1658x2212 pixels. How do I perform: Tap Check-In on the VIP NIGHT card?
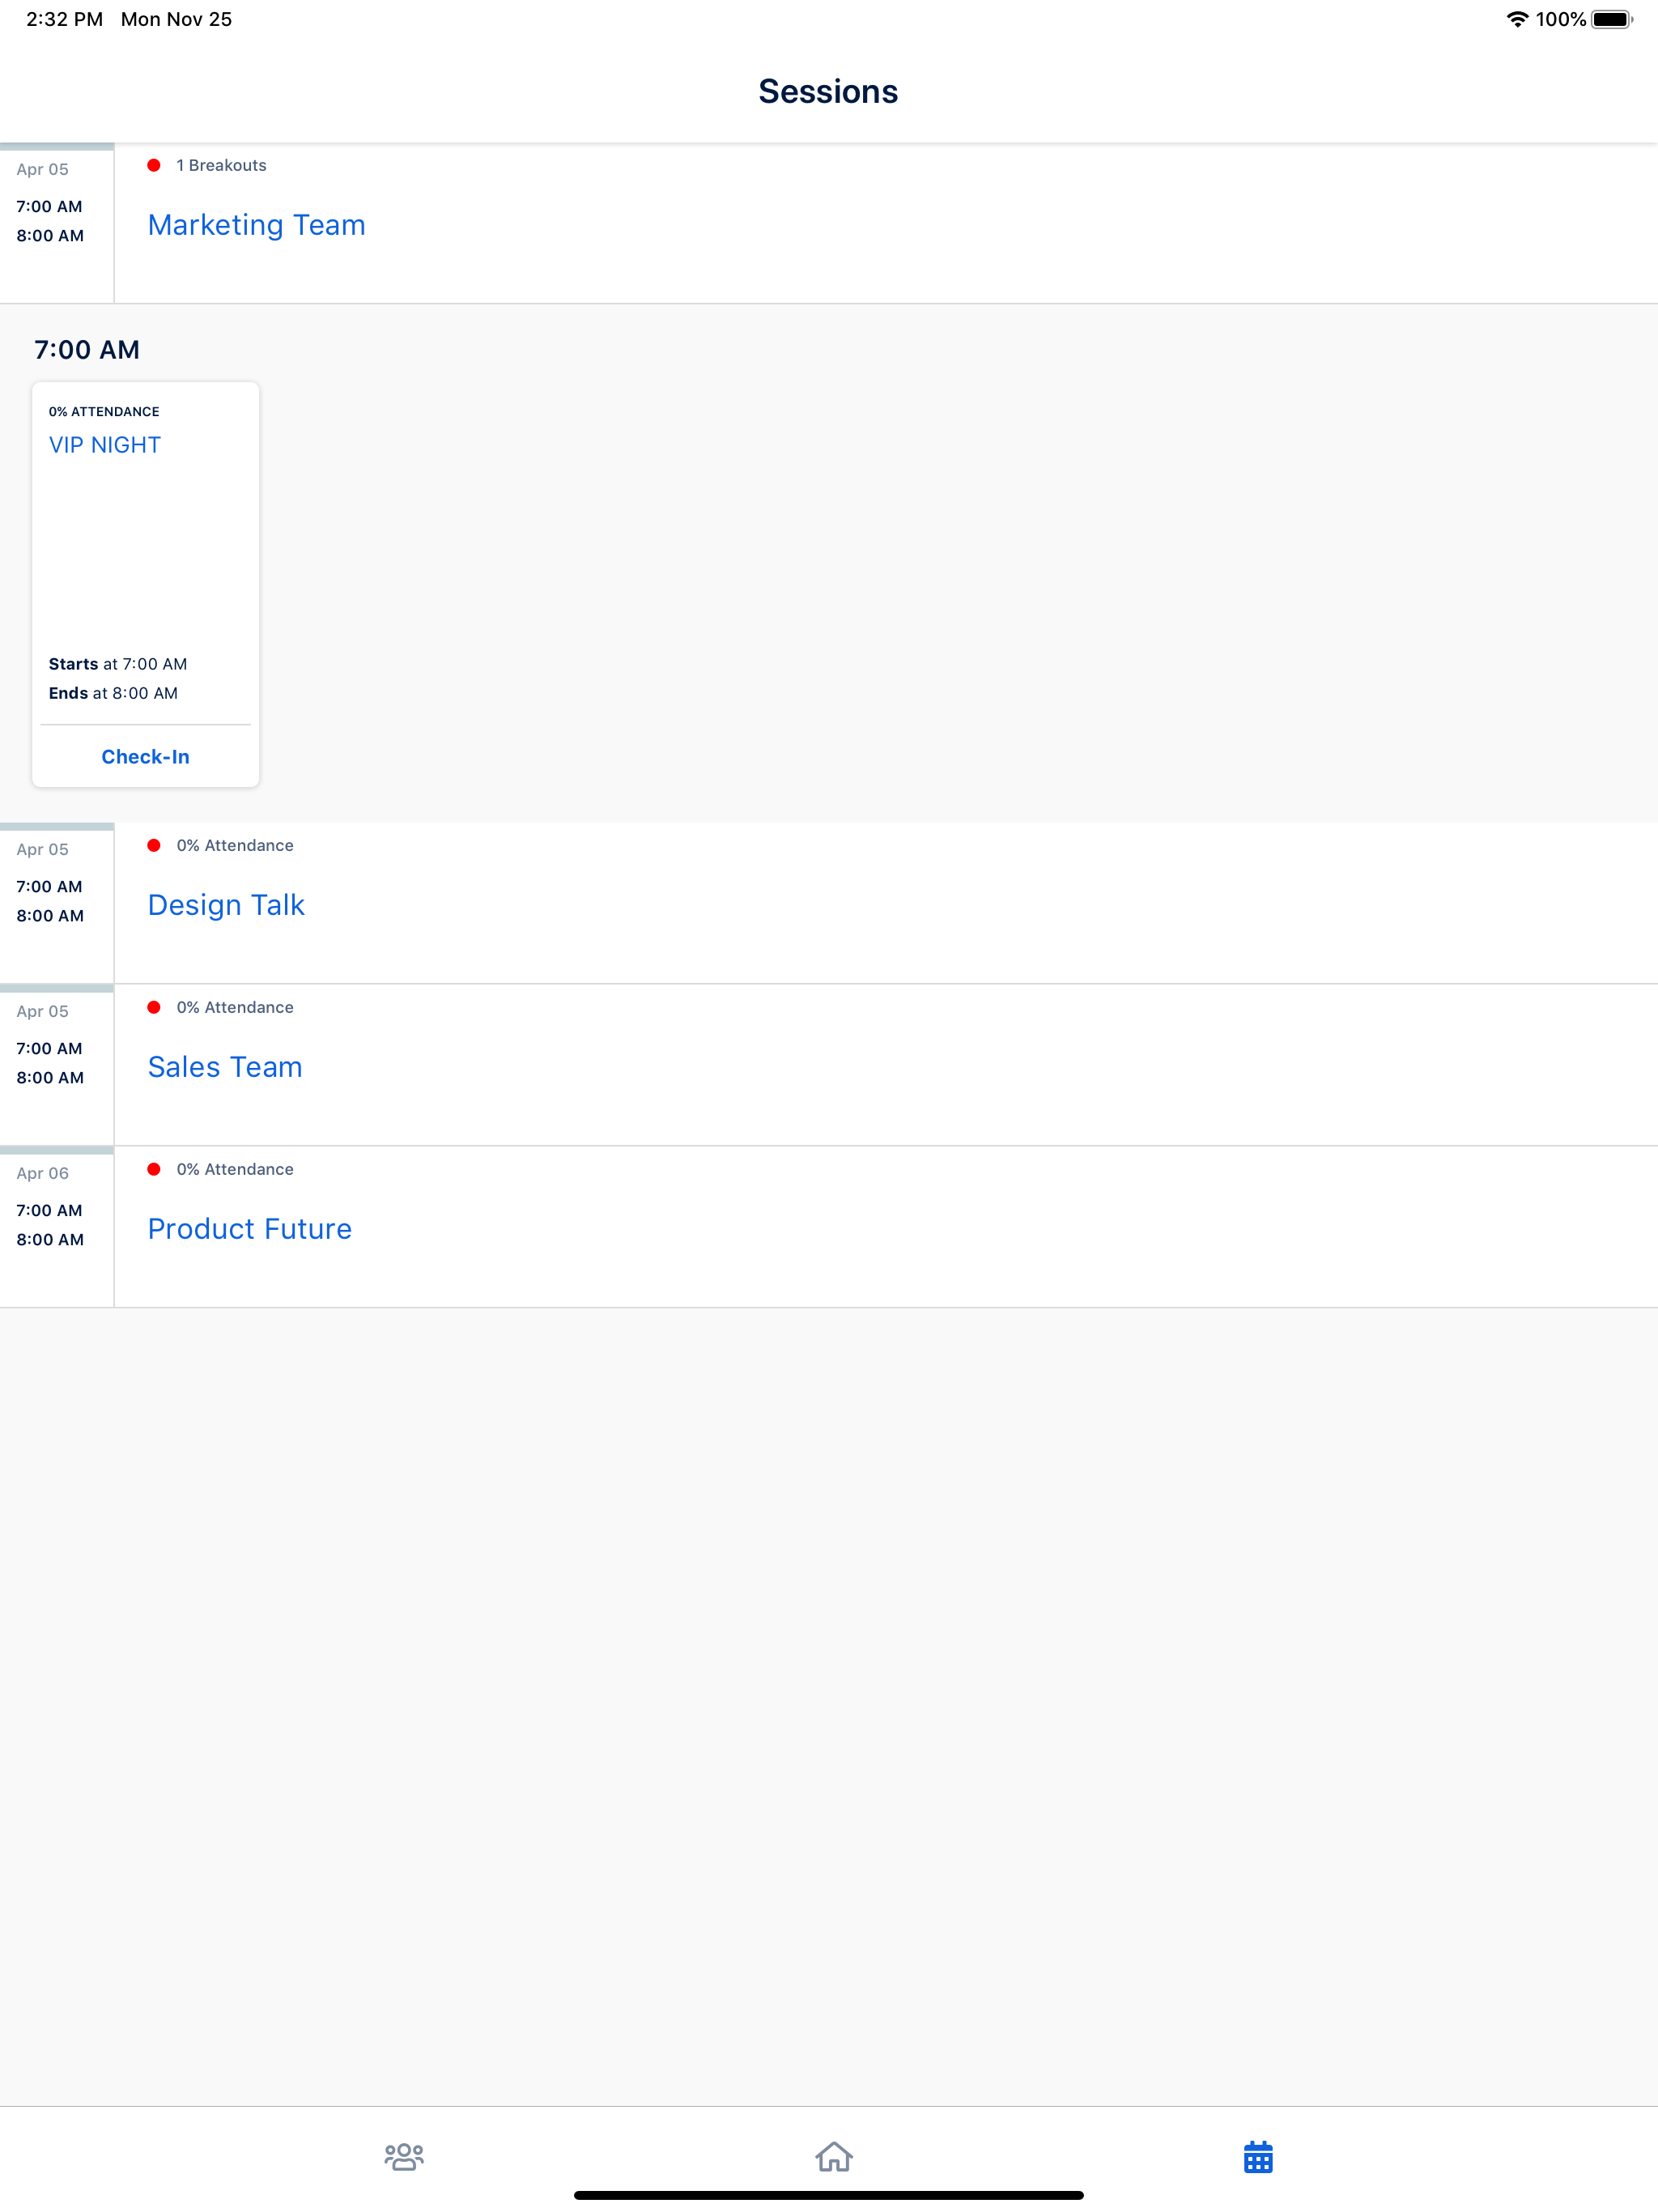(x=145, y=757)
